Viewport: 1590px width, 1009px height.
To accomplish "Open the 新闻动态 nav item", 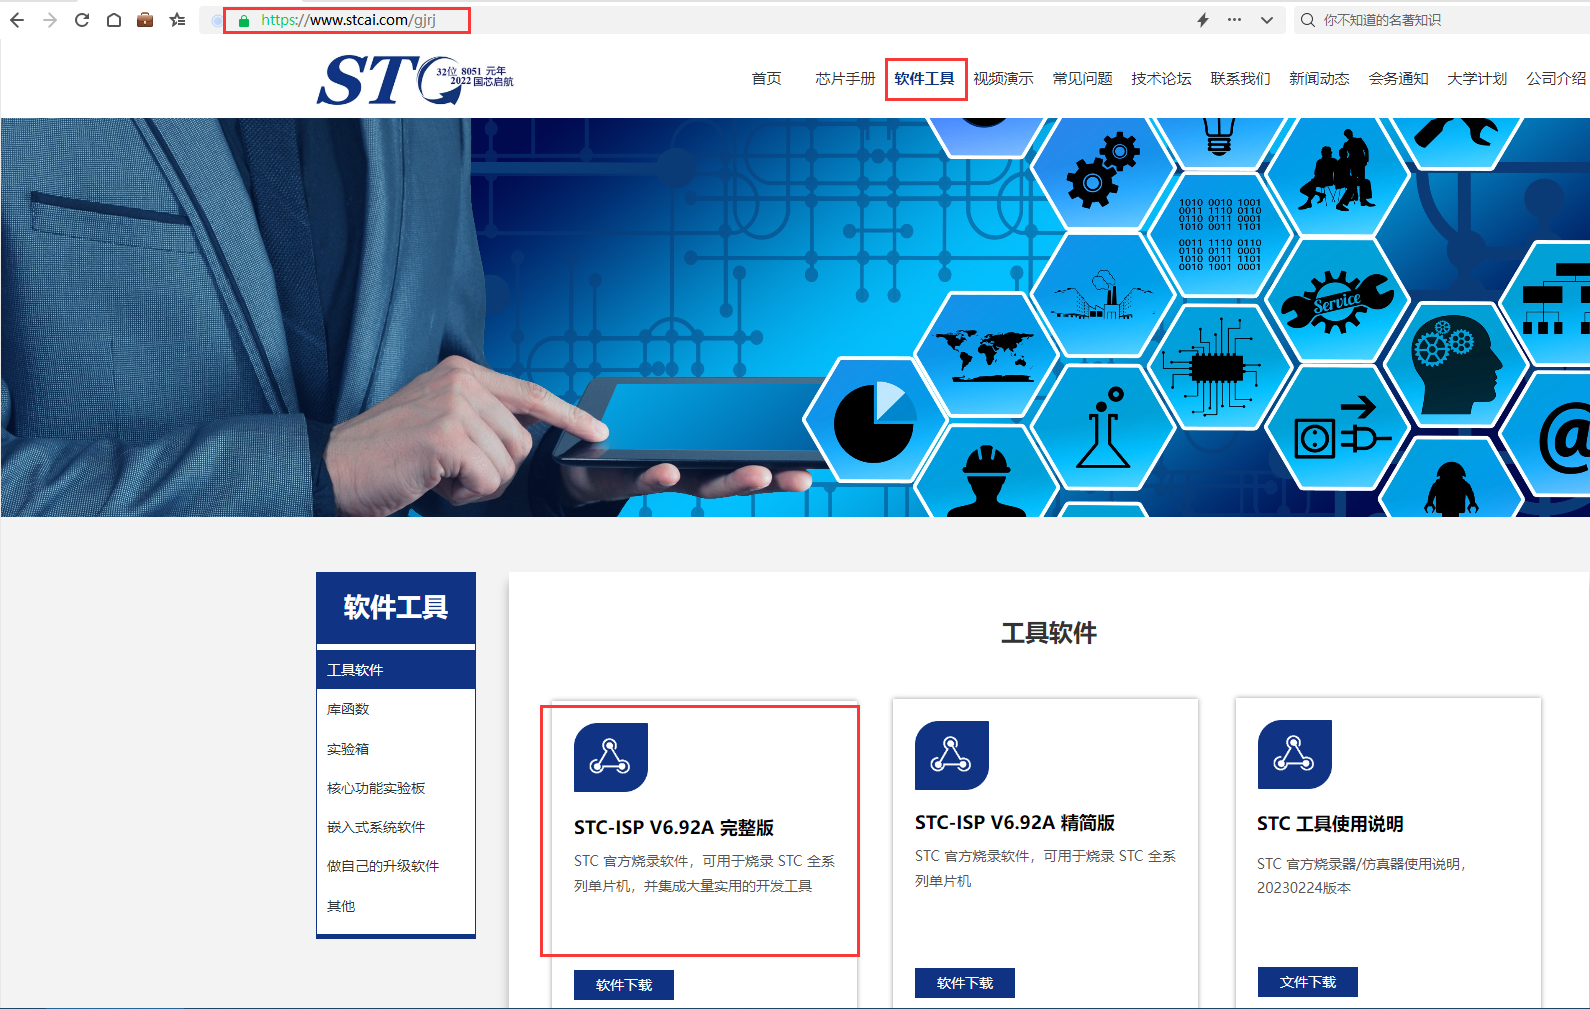I will pyautogui.click(x=1319, y=79).
